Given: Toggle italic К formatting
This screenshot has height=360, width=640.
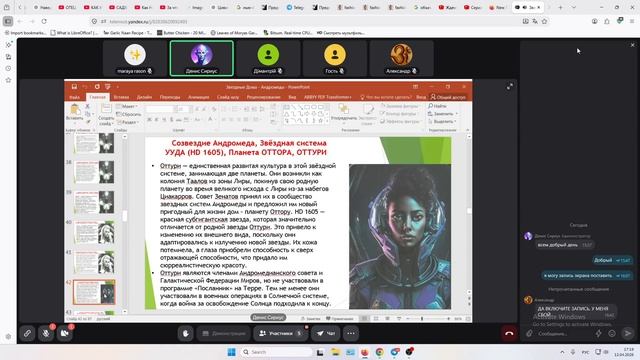Looking at the screenshot, I should (156, 120).
